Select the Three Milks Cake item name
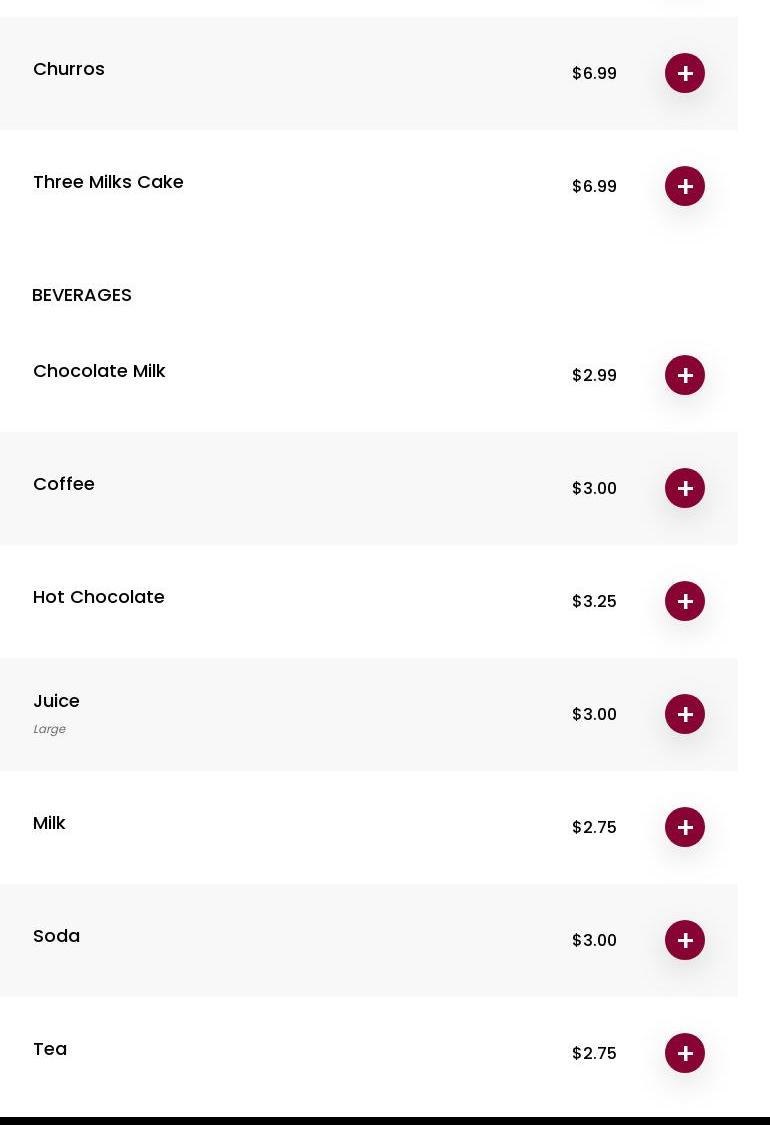Screen dimensions: 770x1125 tap(108, 182)
